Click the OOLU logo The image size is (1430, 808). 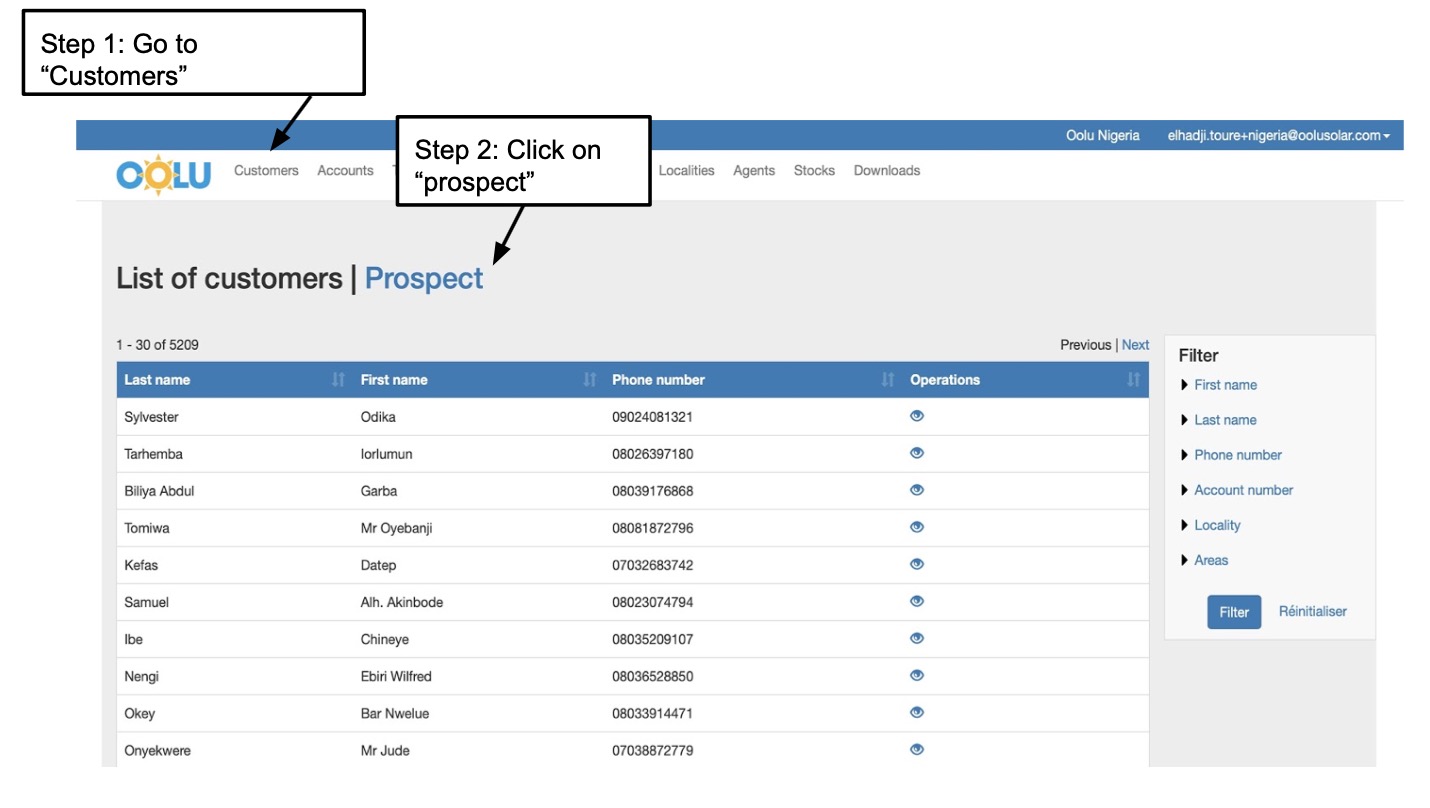click(163, 175)
